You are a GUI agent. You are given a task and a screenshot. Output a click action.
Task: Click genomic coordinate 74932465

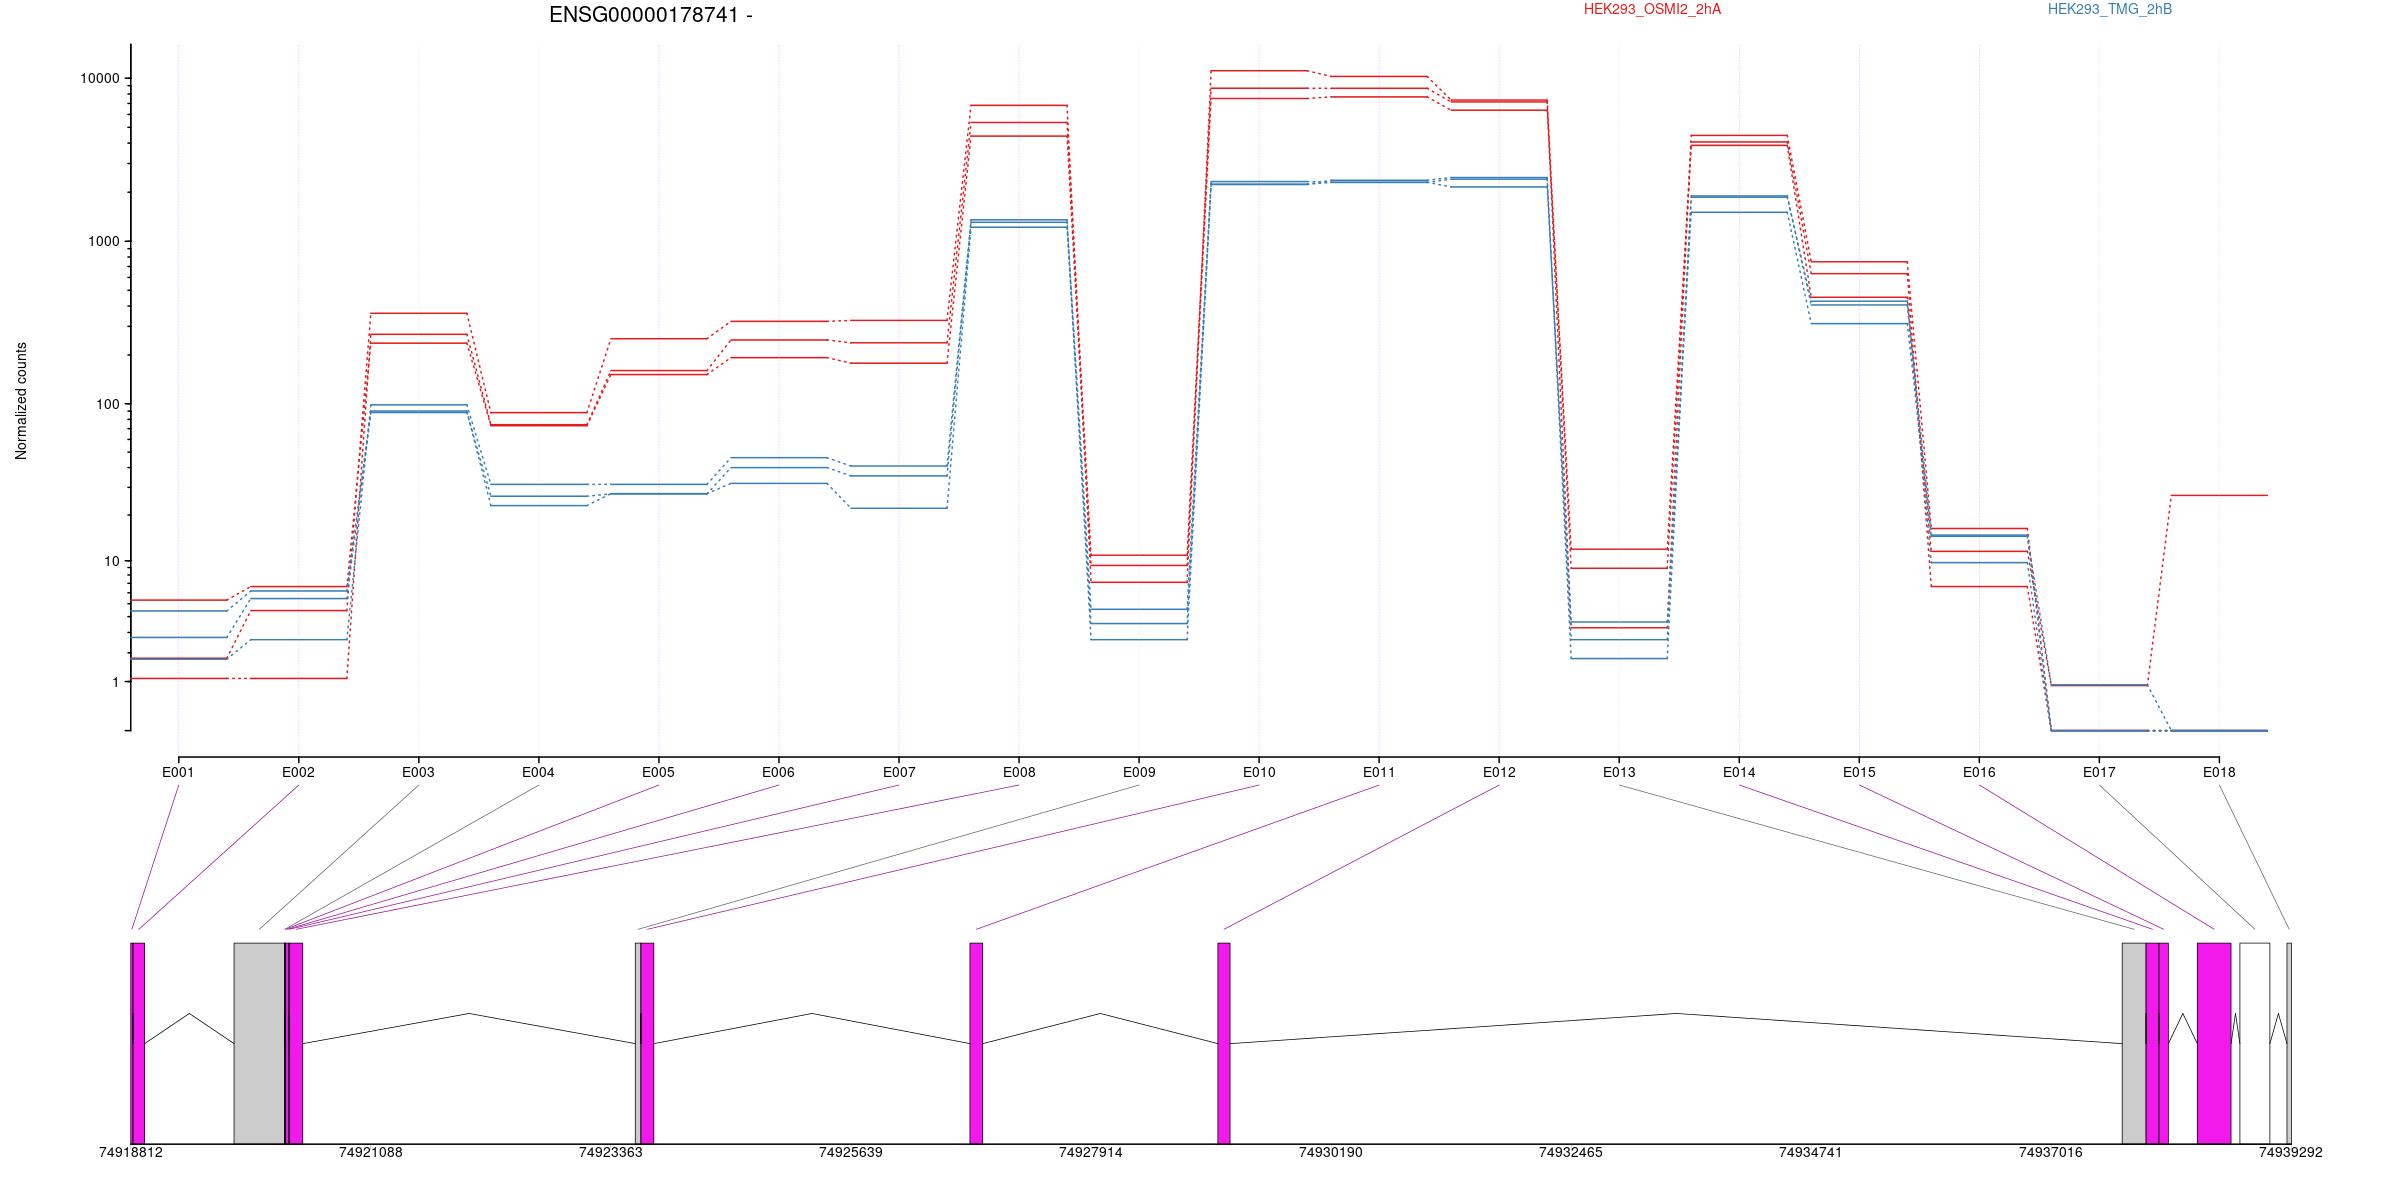(1571, 1153)
